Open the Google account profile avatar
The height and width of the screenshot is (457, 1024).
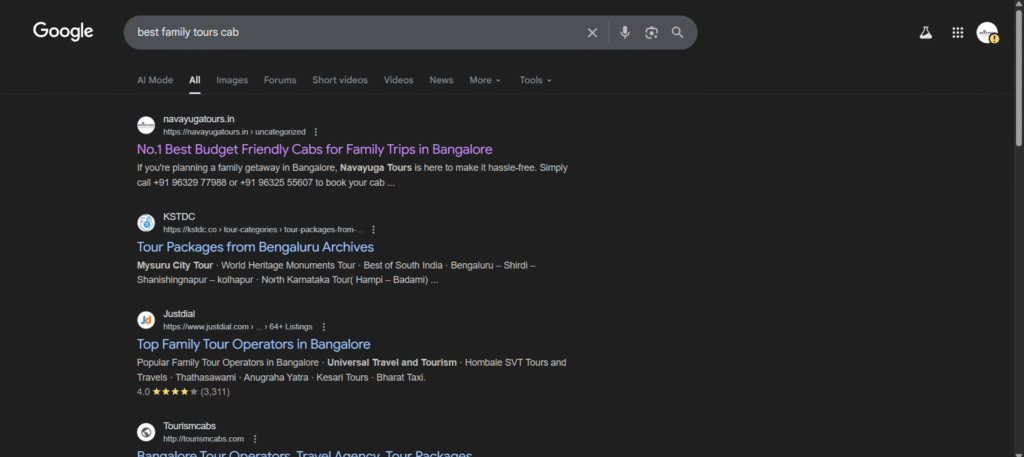(x=987, y=33)
